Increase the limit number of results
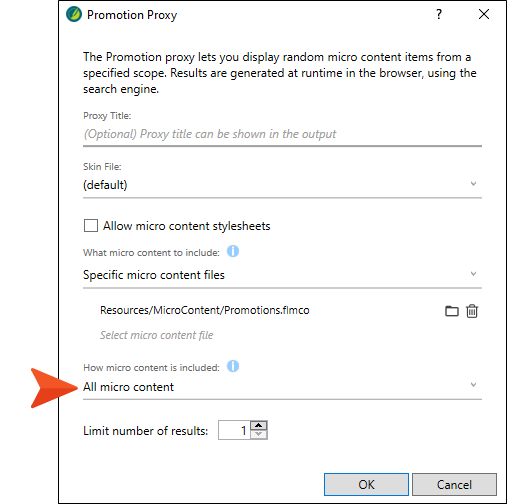 click(x=258, y=426)
